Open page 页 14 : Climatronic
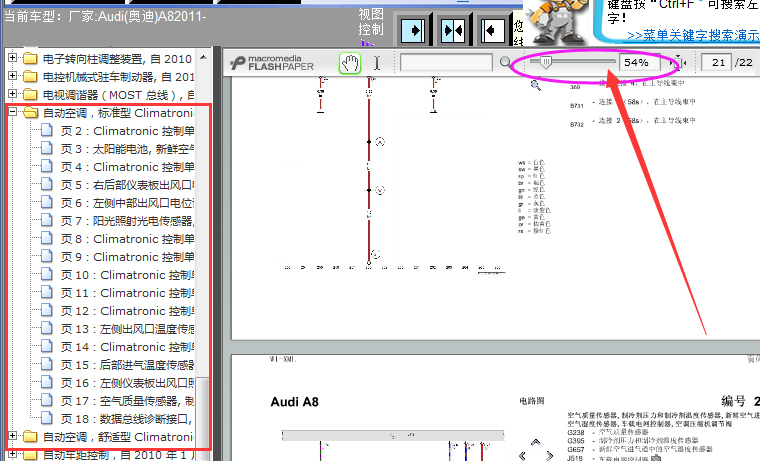Screen dimensions: 760x461 click(x=127, y=347)
